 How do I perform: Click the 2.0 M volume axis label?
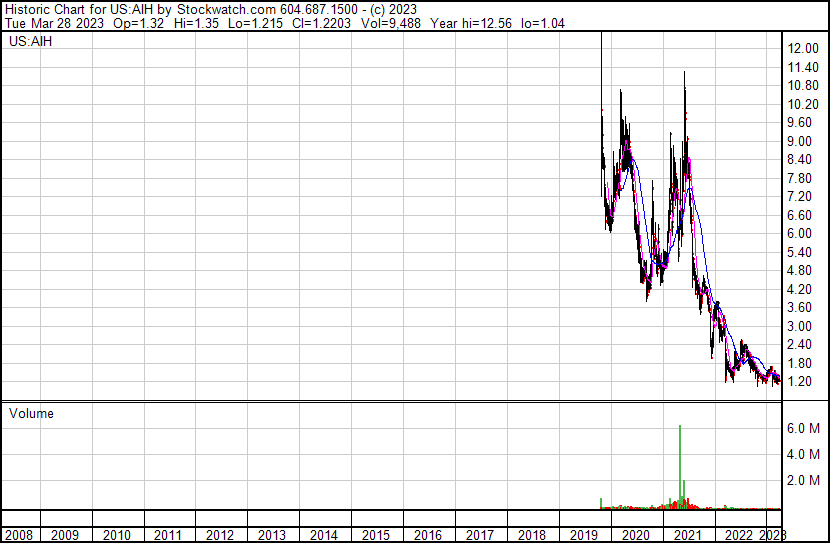point(803,481)
